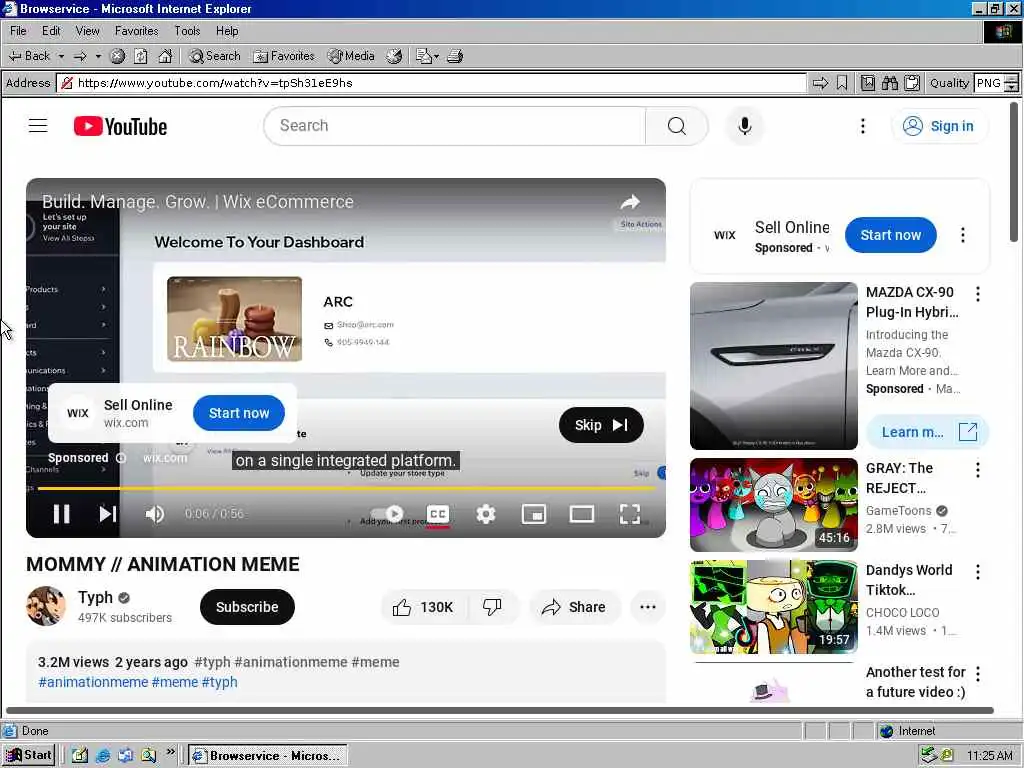
Task: Click the binoculars find icon
Action: point(889,83)
